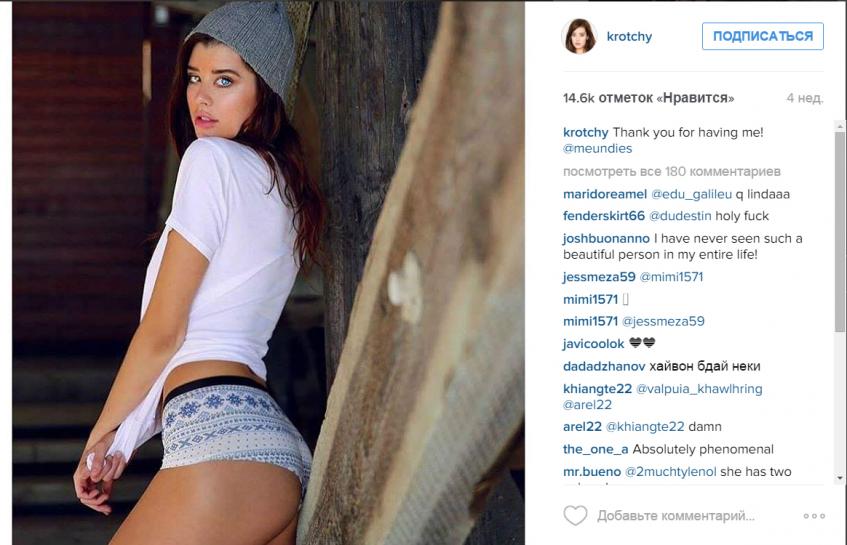
Task: Open the three-dot more options menu
Action: pos(814,516)
